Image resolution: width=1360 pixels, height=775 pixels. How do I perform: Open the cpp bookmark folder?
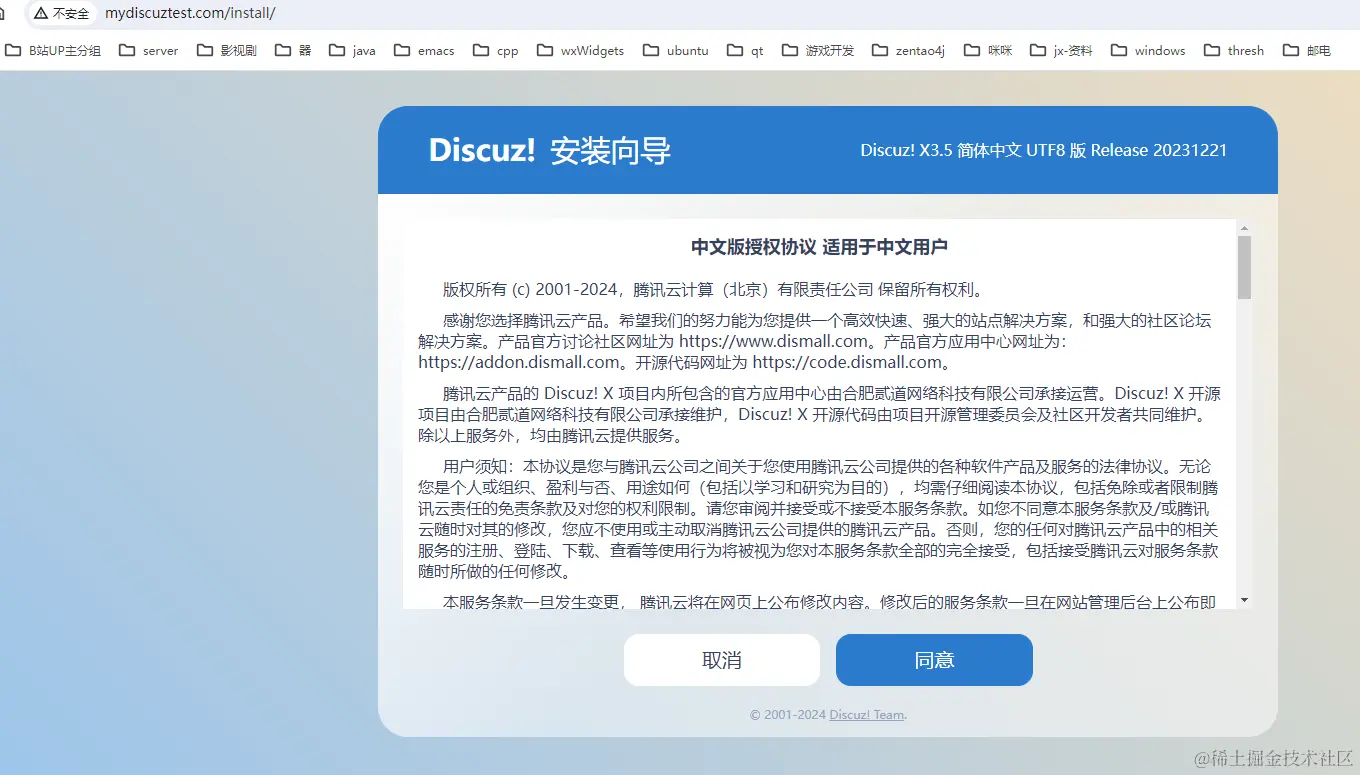[x=496, y=50]
